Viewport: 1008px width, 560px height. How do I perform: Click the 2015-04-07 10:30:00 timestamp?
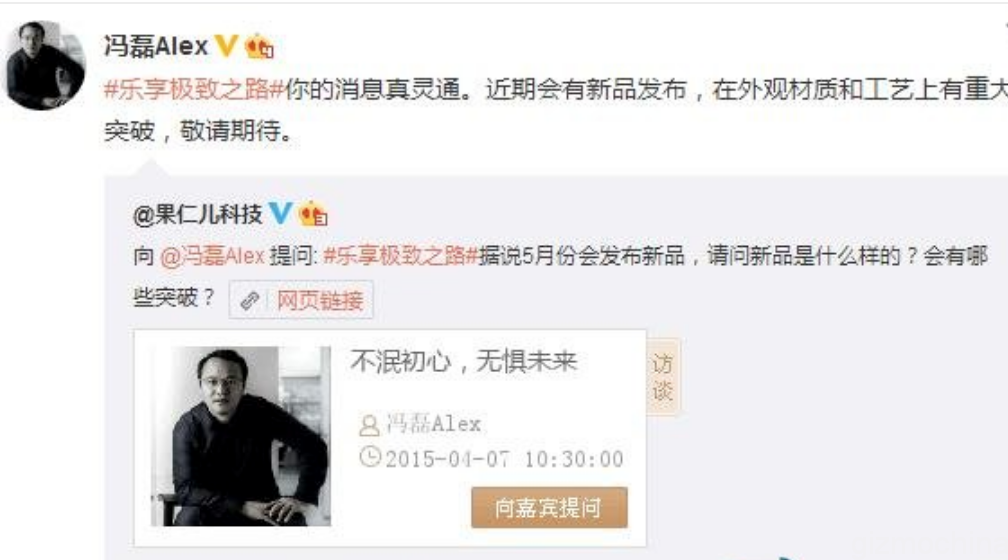[505, 459]
